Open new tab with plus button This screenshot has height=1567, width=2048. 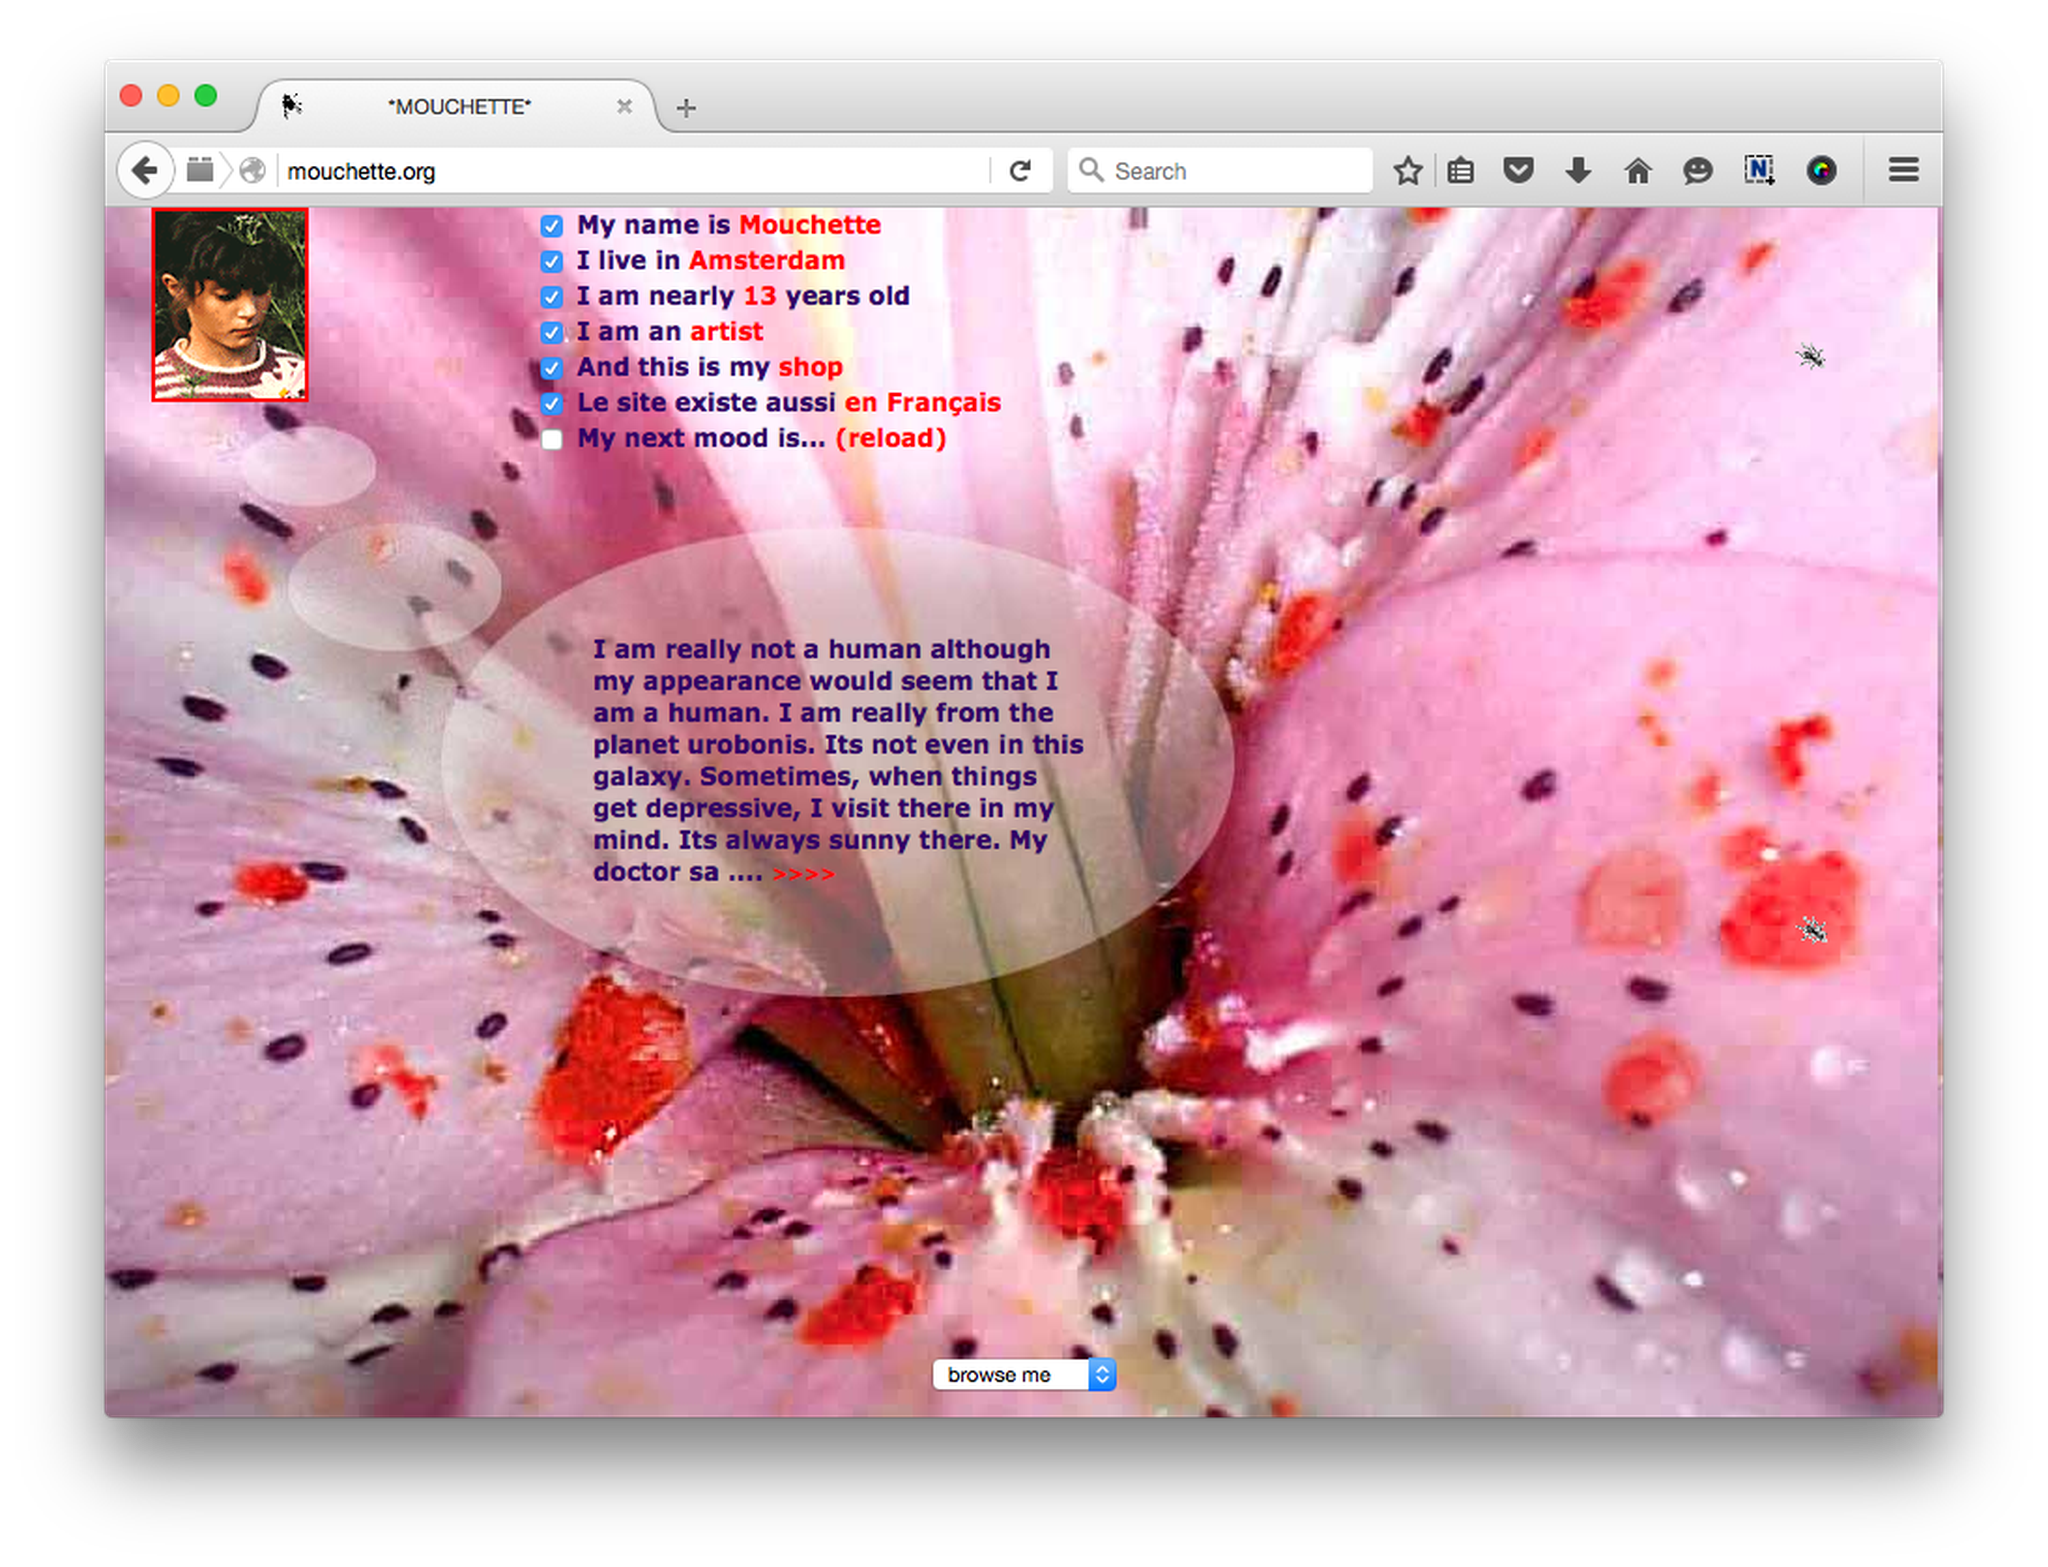click(686, 107)
